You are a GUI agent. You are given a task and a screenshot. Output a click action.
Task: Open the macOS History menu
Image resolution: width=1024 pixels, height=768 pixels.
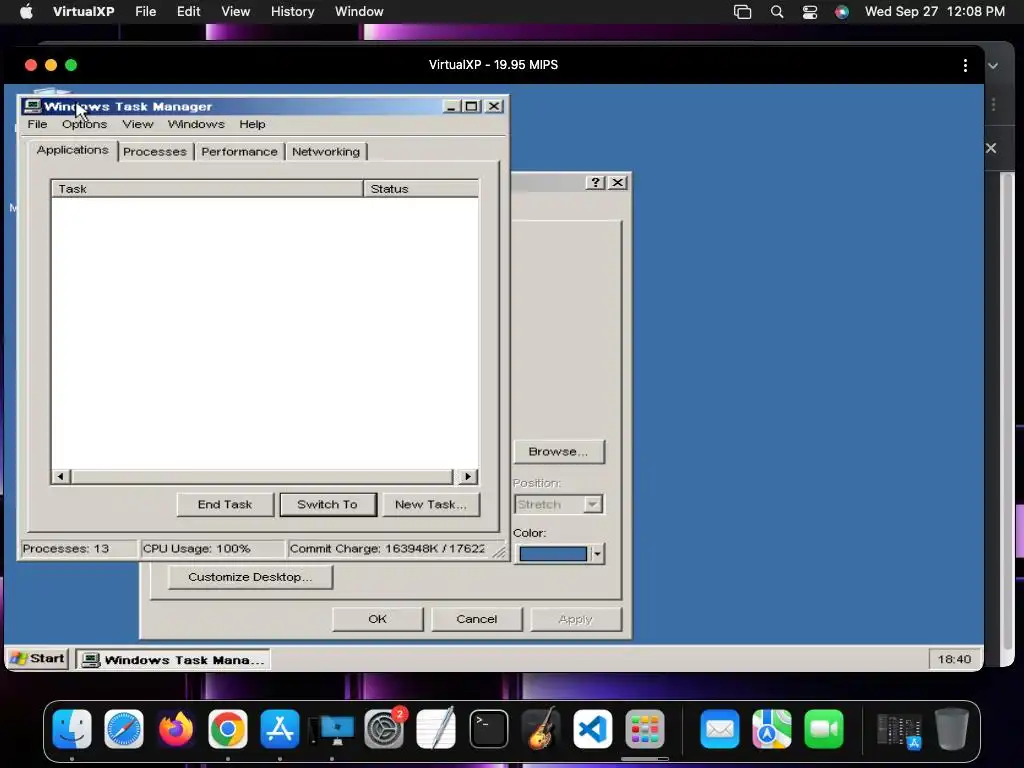293,12
